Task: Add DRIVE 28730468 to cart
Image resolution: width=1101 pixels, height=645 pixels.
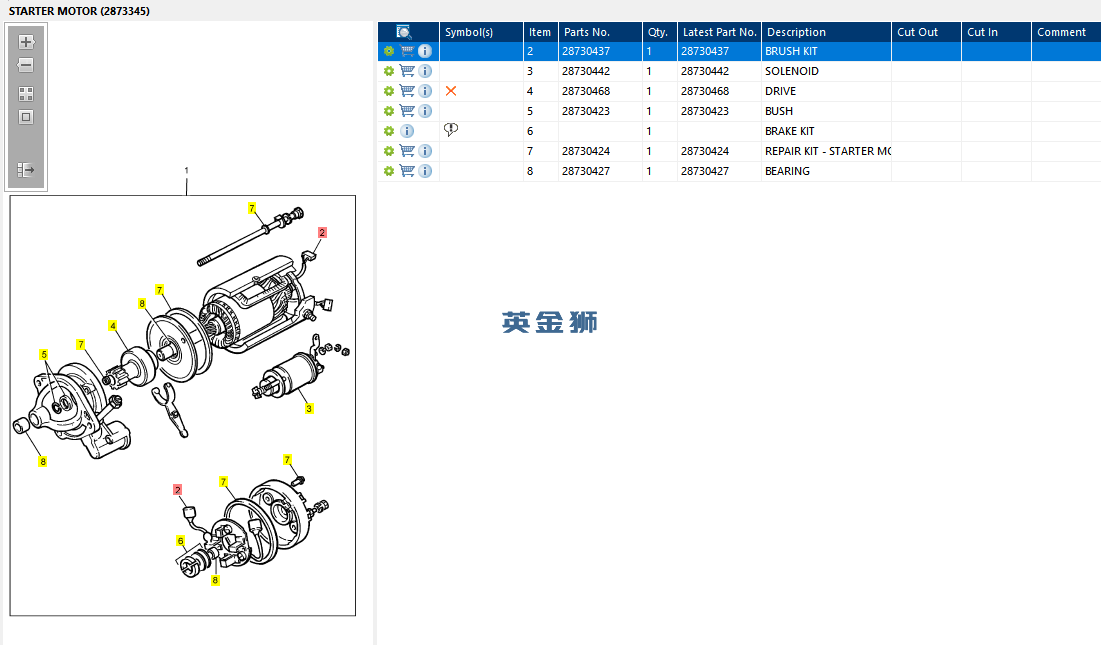Action: click(x=407, y=91)
